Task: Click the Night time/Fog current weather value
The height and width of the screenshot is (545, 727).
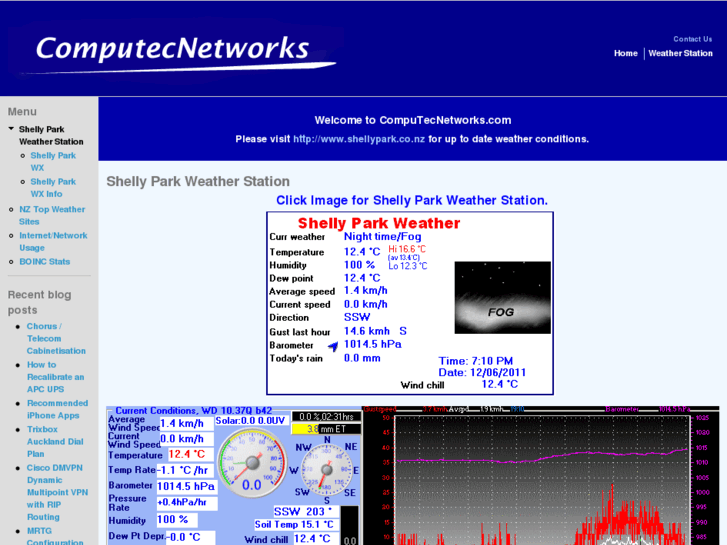Action: (x=383, y=237)
